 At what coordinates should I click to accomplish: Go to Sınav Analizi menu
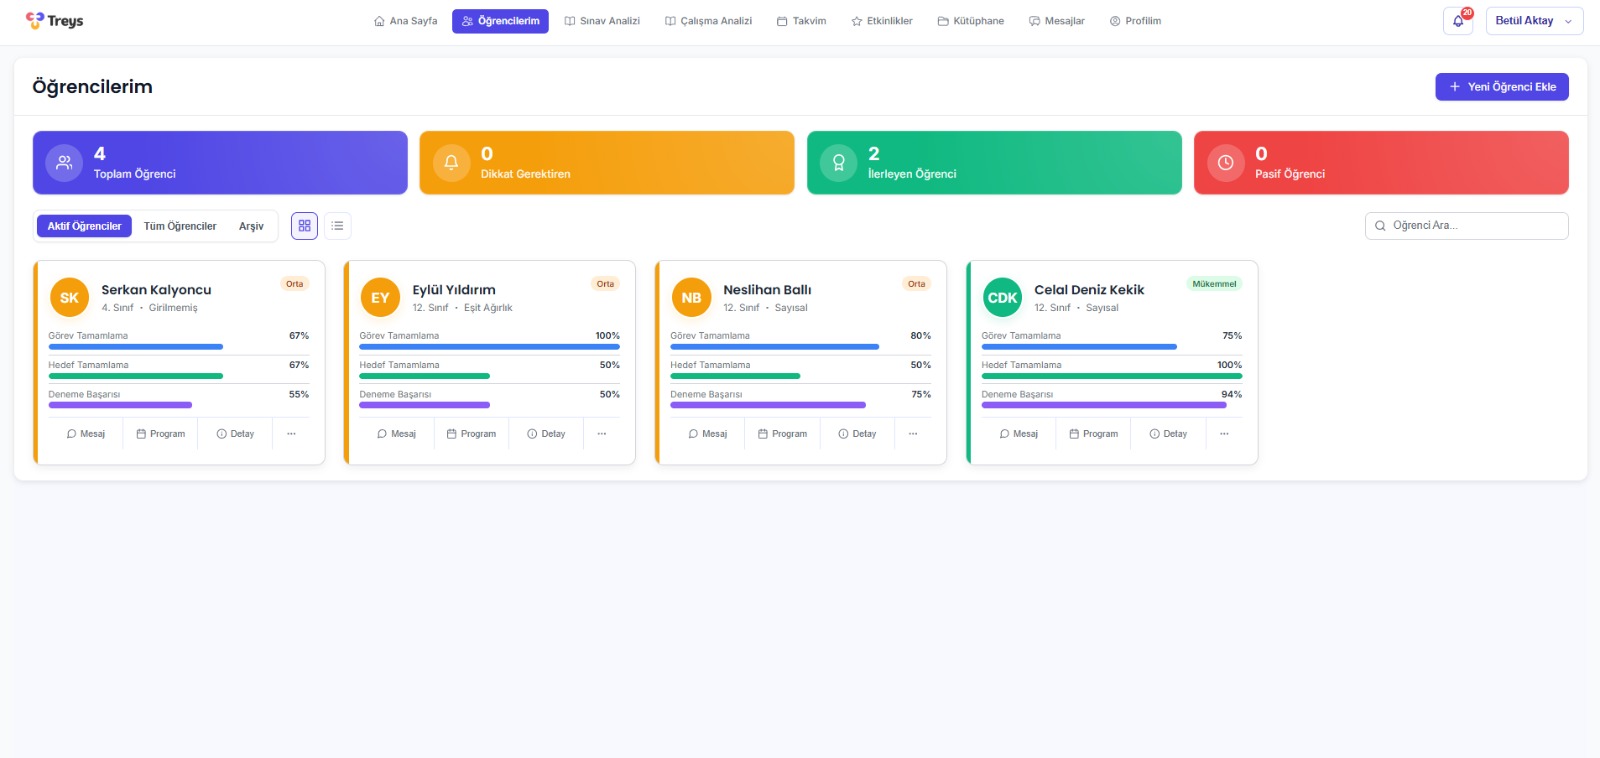(602, 21)
